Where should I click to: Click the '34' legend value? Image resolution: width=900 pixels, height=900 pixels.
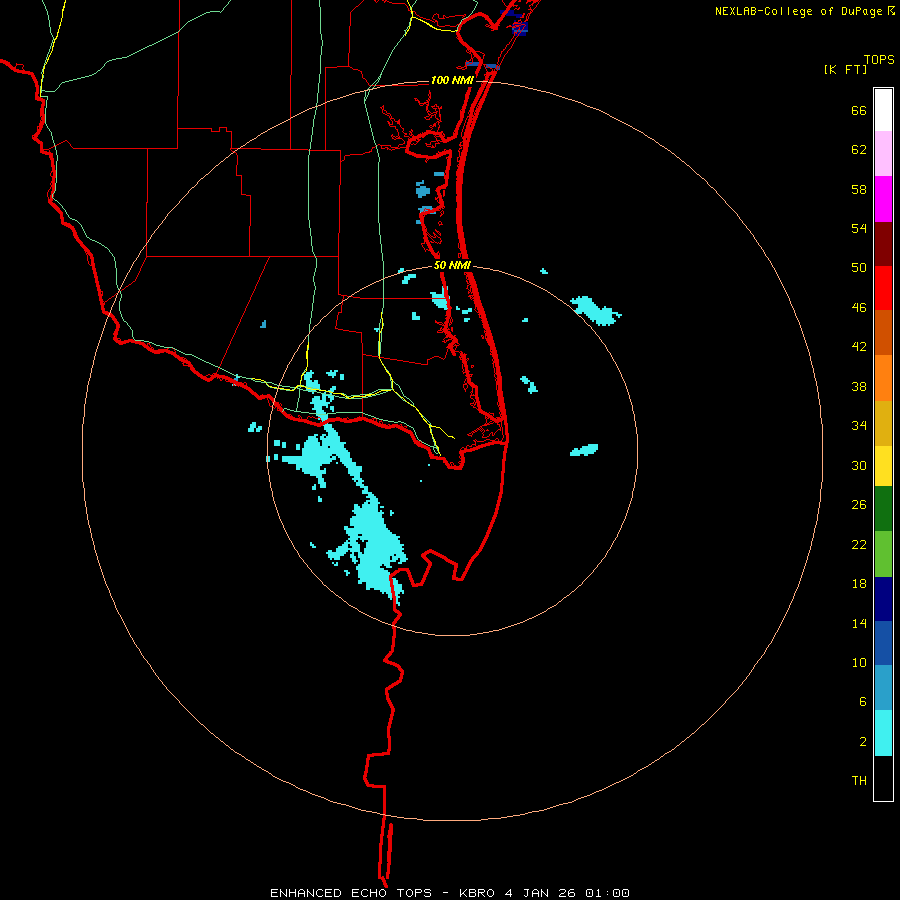(x=859, y=425)
